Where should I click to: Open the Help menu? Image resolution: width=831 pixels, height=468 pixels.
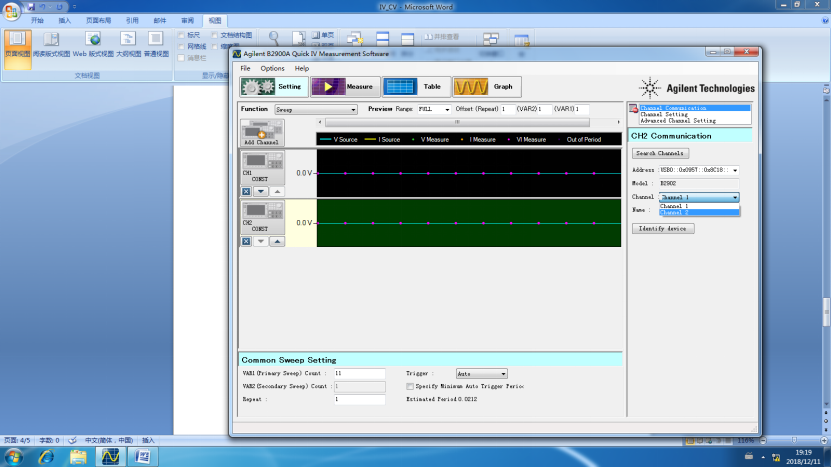tap(302, 68)
